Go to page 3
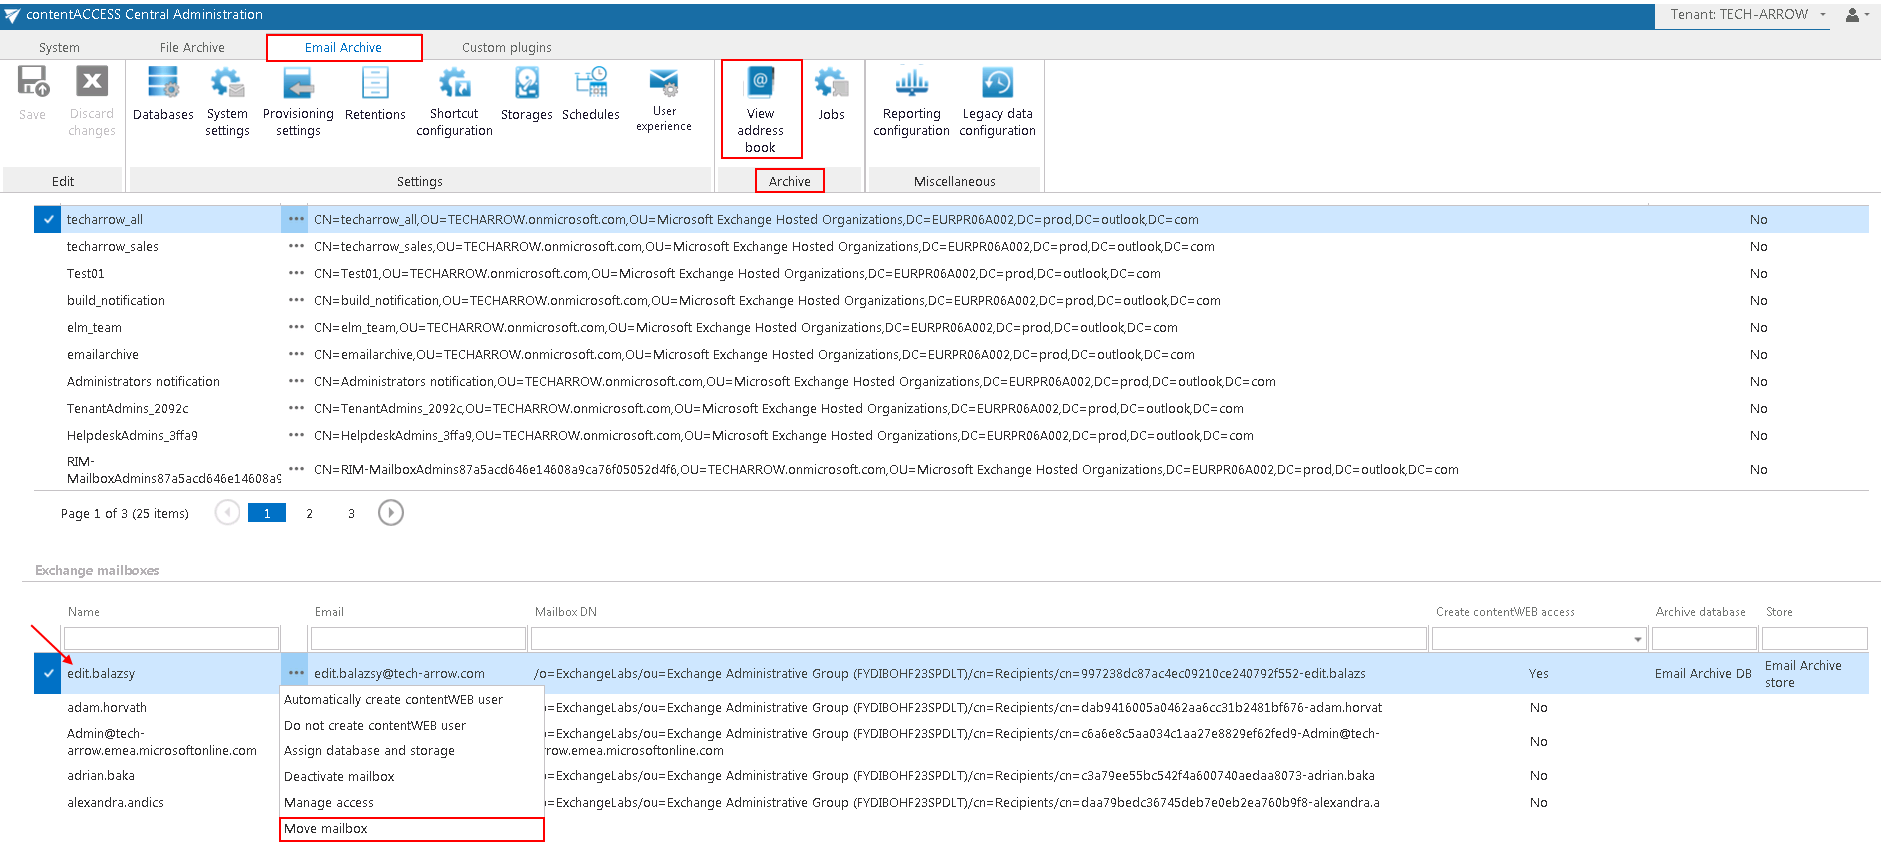 (x=351, y=513)
